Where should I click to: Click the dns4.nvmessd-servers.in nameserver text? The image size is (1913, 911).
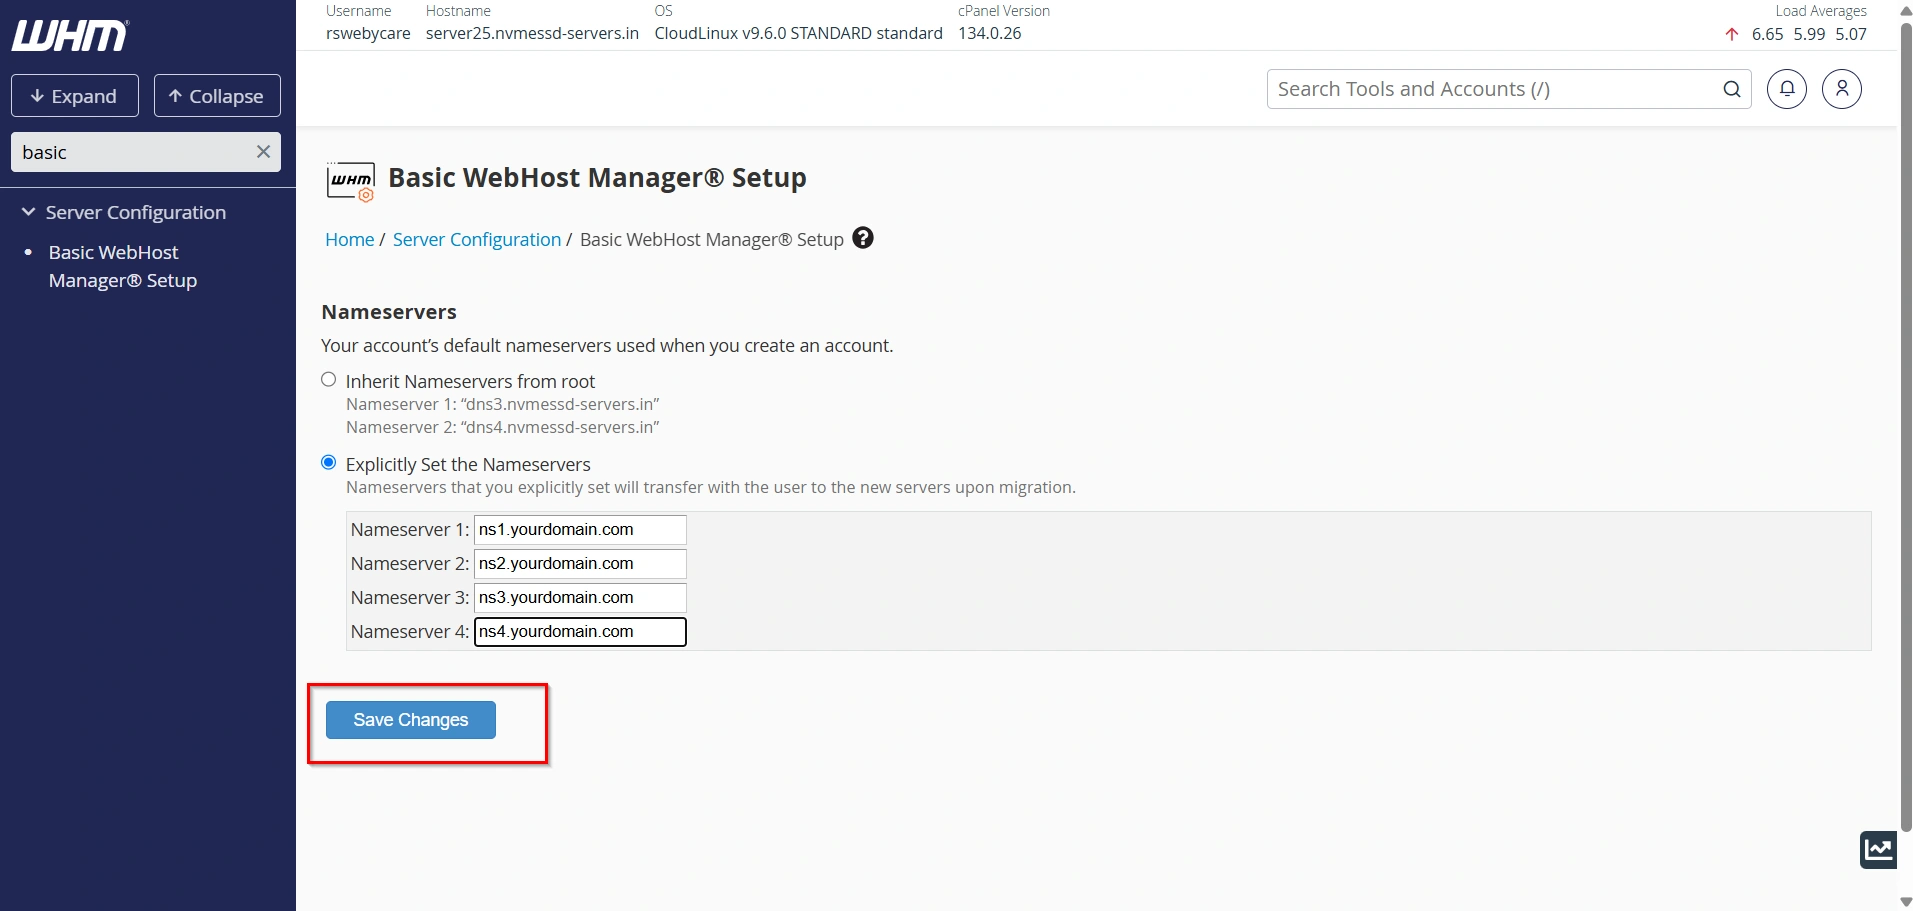coord(560,427)
